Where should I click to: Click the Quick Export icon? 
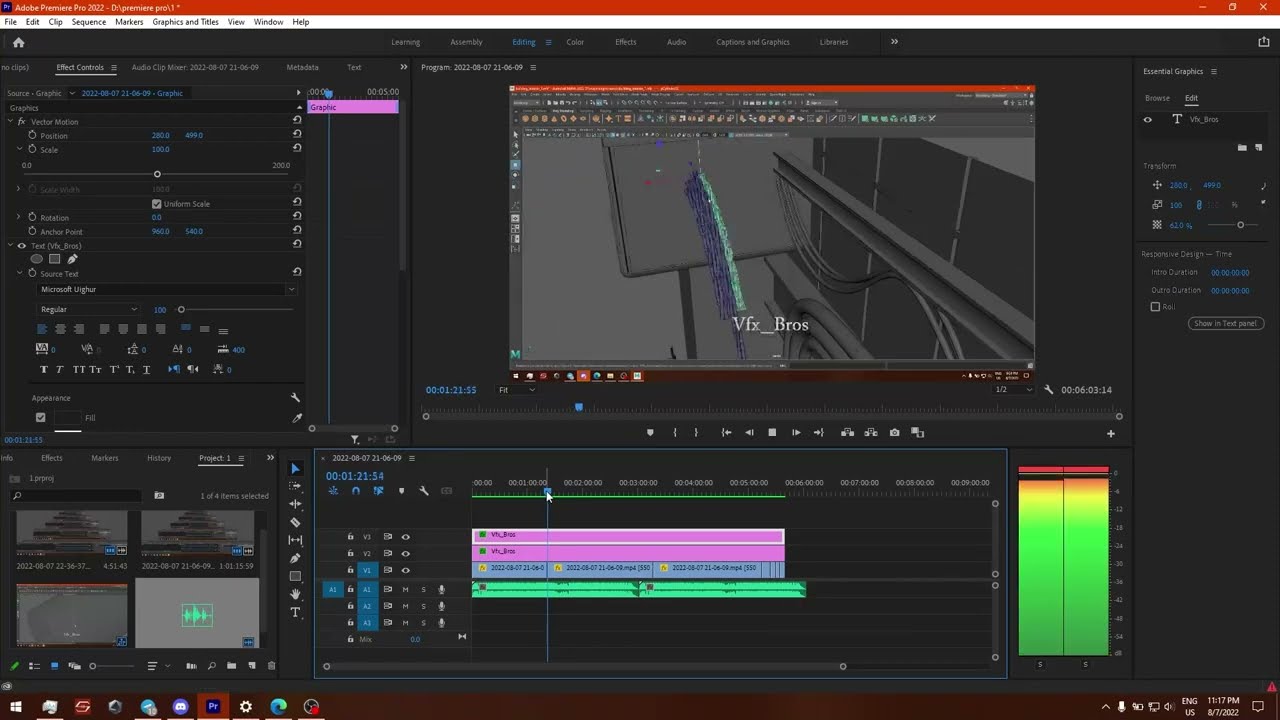(x=1263, y=42)
